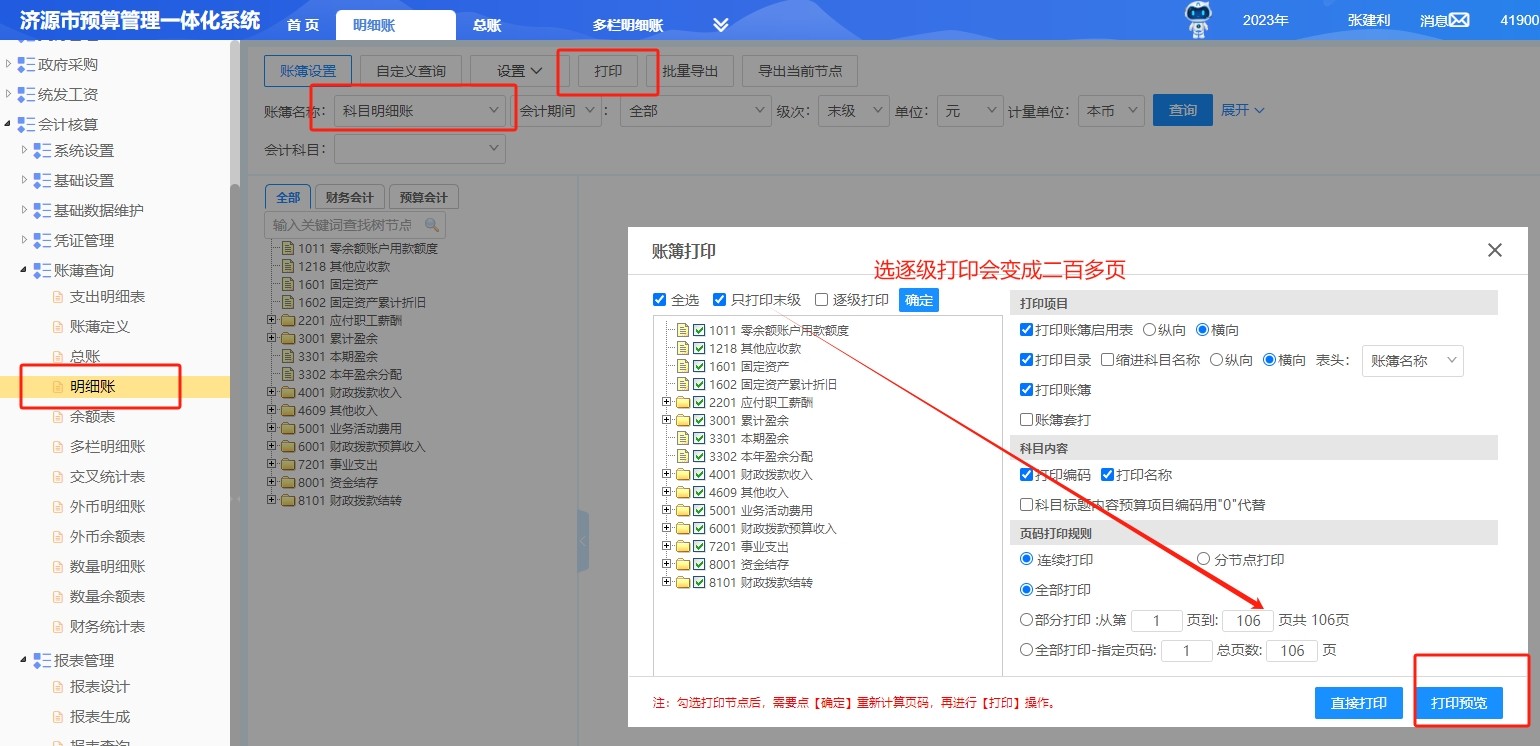Toggle the 全选 checkbox

coord(659,300)
